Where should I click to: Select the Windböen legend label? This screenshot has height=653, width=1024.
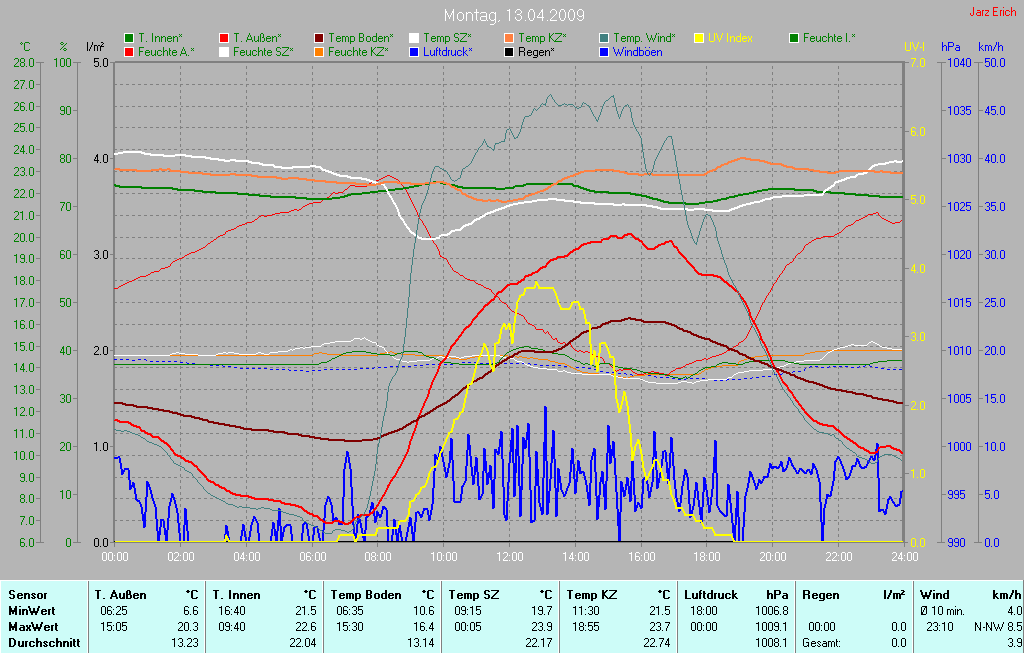point(637,52)
